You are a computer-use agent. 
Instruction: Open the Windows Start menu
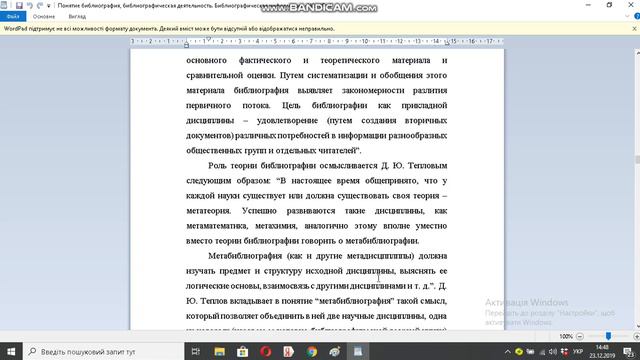11,351
